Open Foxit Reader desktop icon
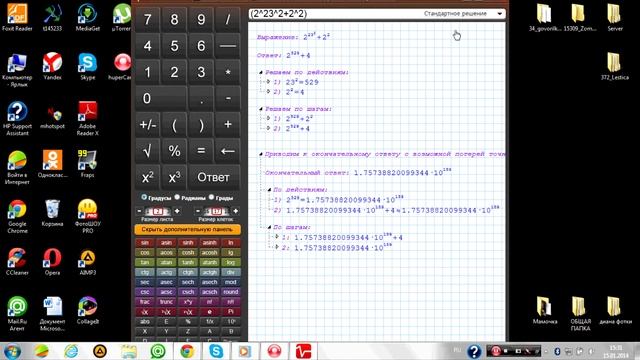The width and height of the screenshot is (640, 360). (x=17, y=18)
